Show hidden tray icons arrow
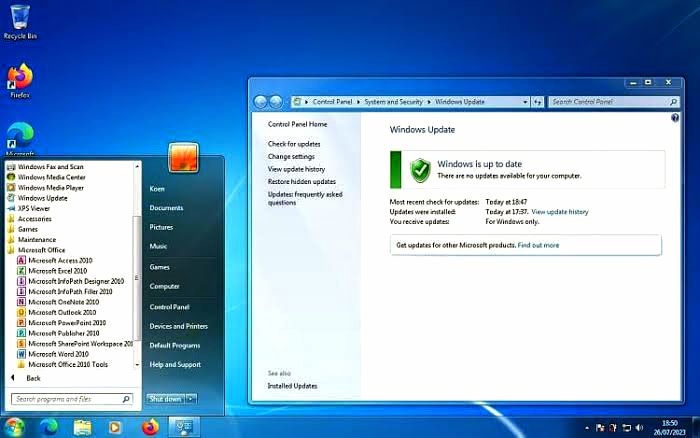This screenshot has height=438, width=700. pyautogui.click(x=587, y=428)
